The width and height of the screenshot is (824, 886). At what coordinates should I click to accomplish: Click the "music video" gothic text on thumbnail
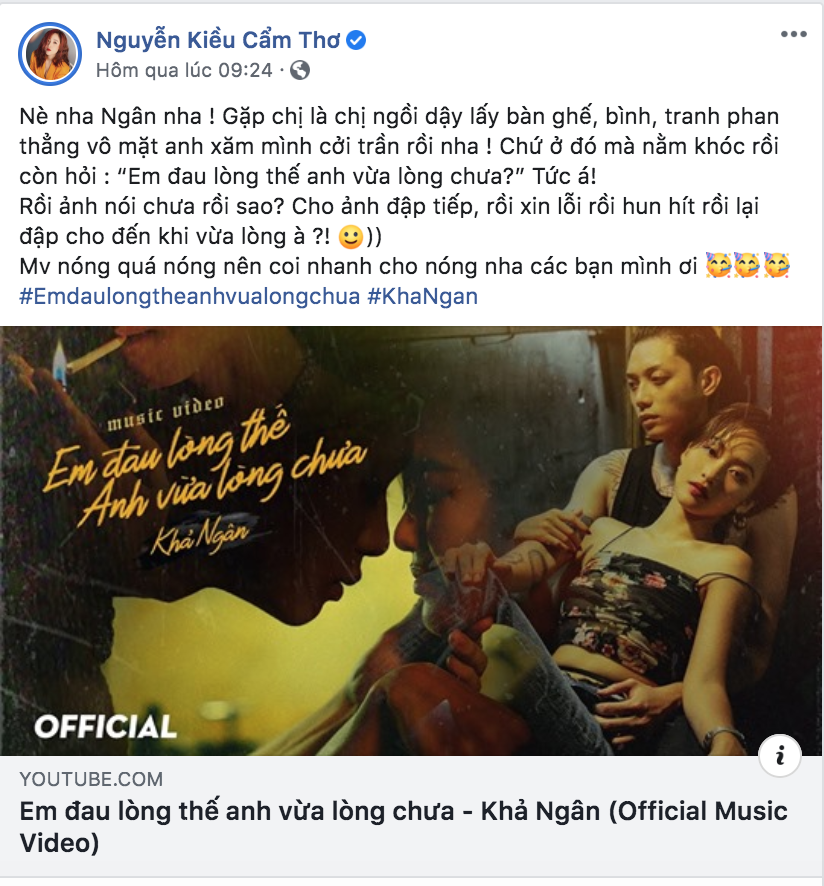click(x=166, y=412)
